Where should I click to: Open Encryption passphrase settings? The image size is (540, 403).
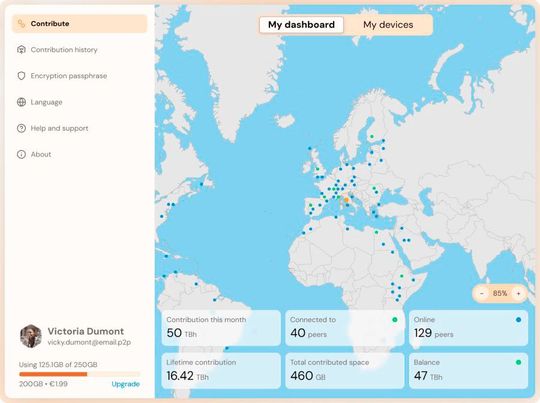(x=62, y=76)
